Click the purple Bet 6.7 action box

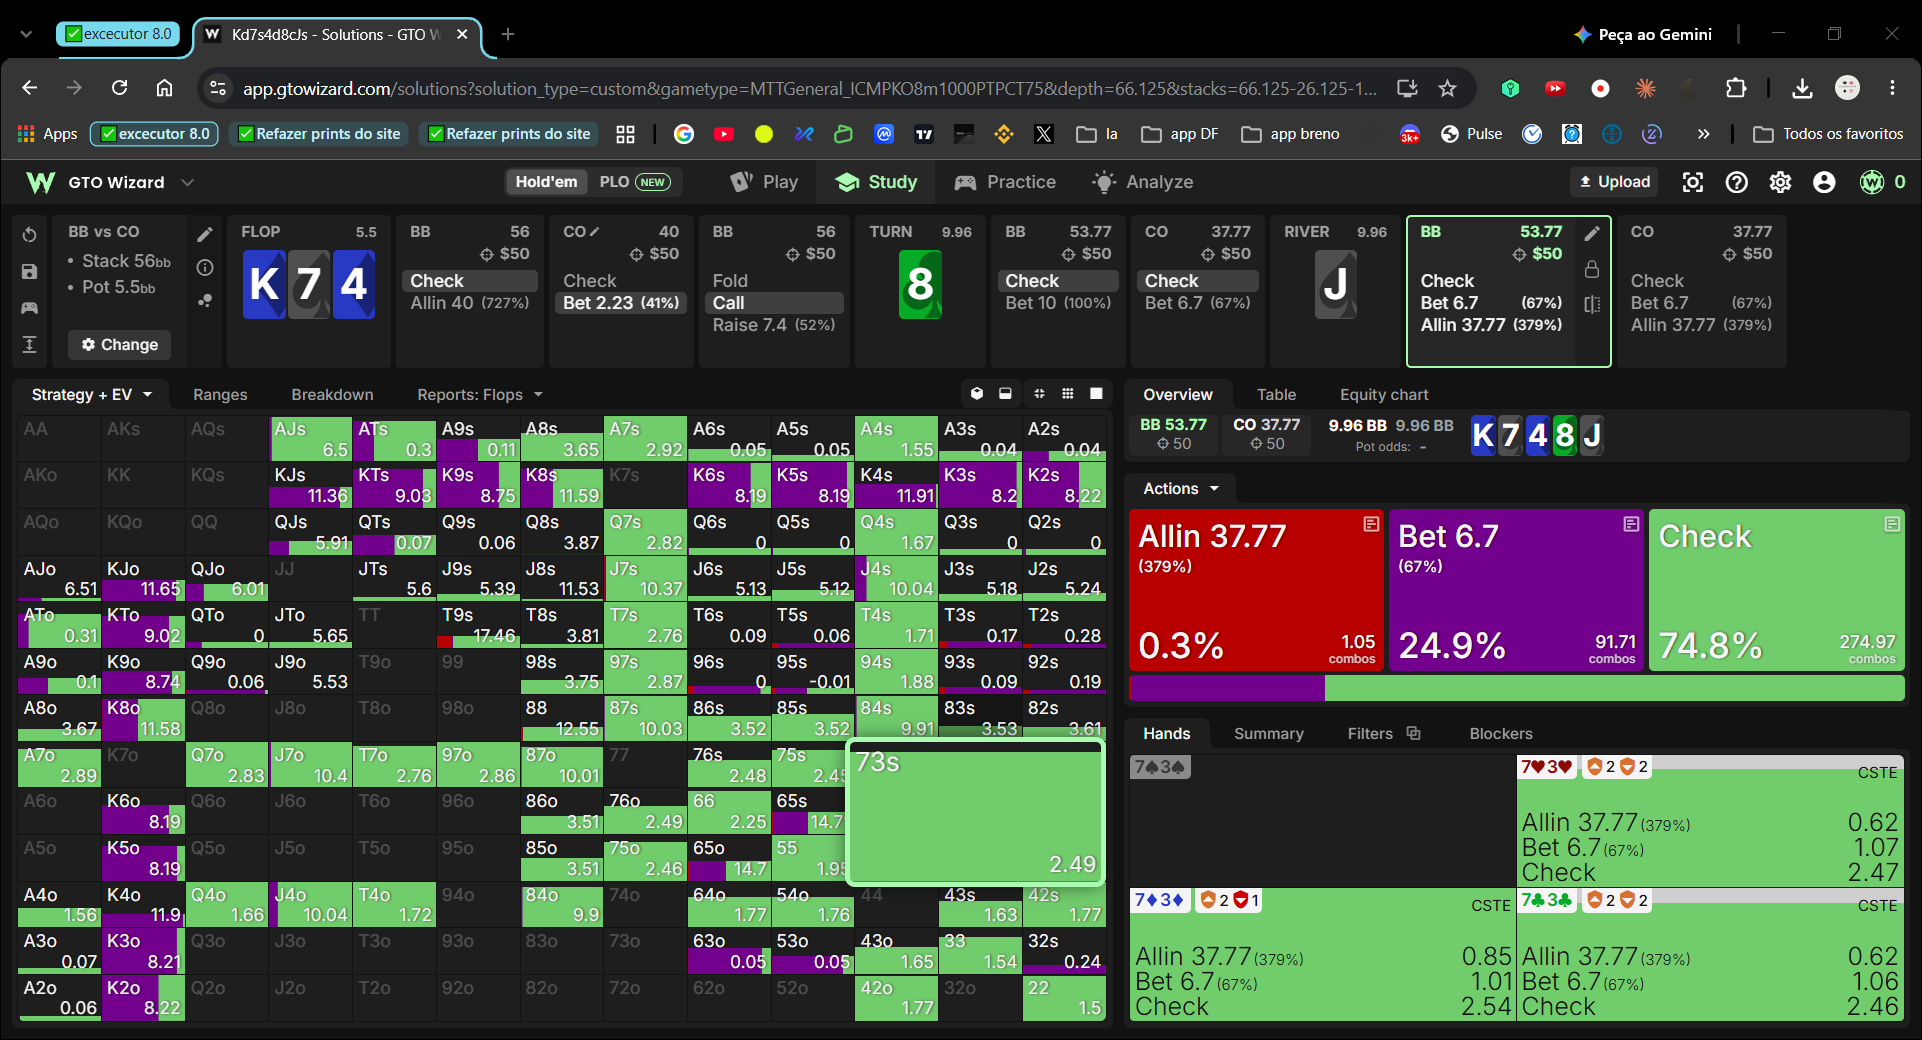(x=1516, y=590)
